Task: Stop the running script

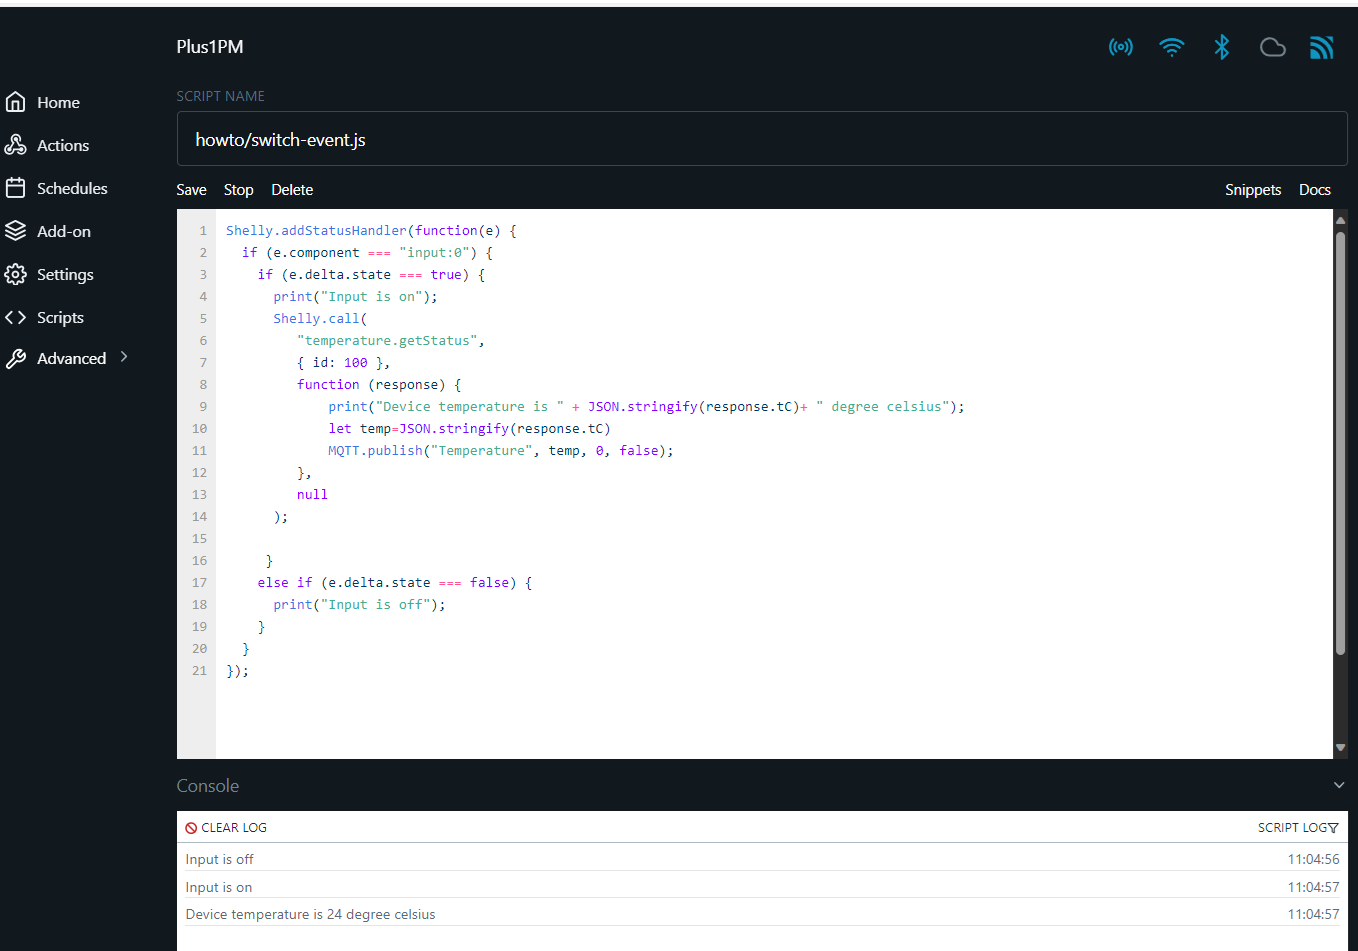Action: [238, 190]
